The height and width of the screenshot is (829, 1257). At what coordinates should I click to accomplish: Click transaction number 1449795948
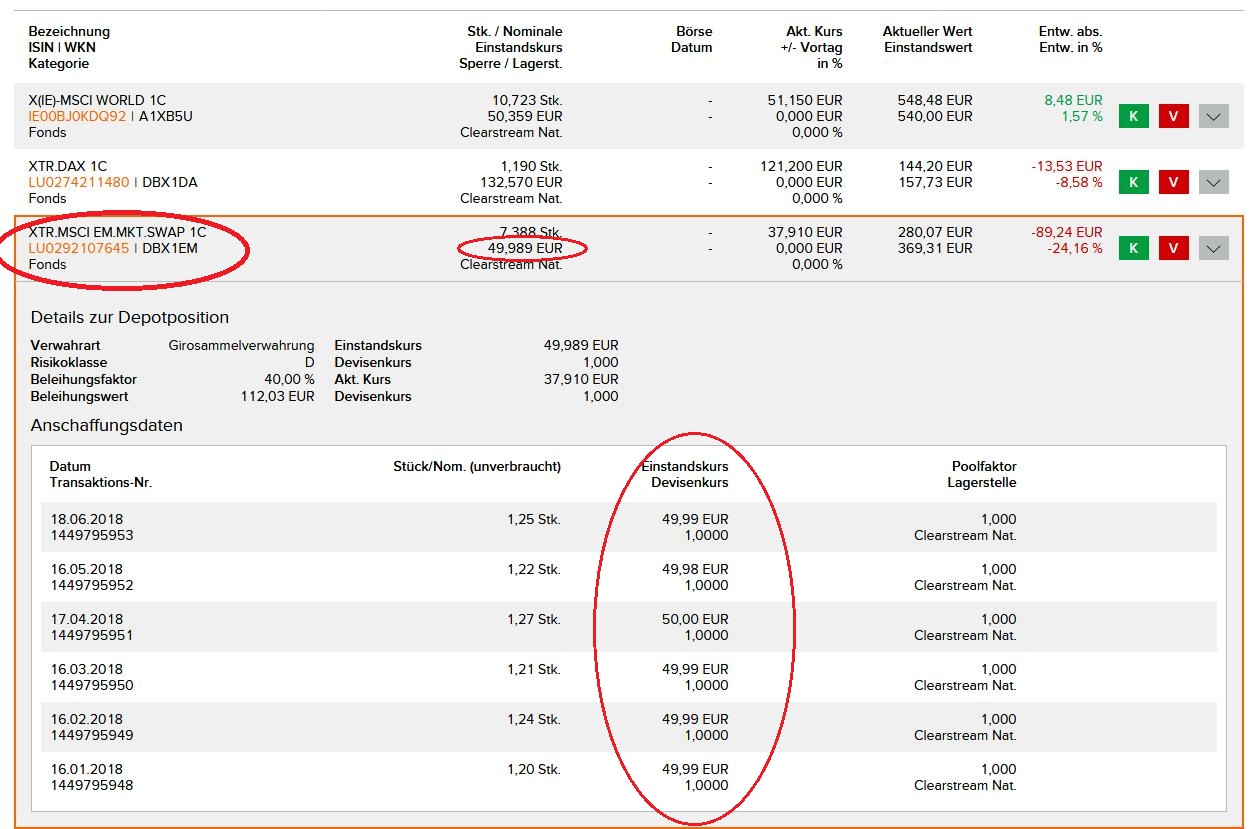(x=91, y=786)
